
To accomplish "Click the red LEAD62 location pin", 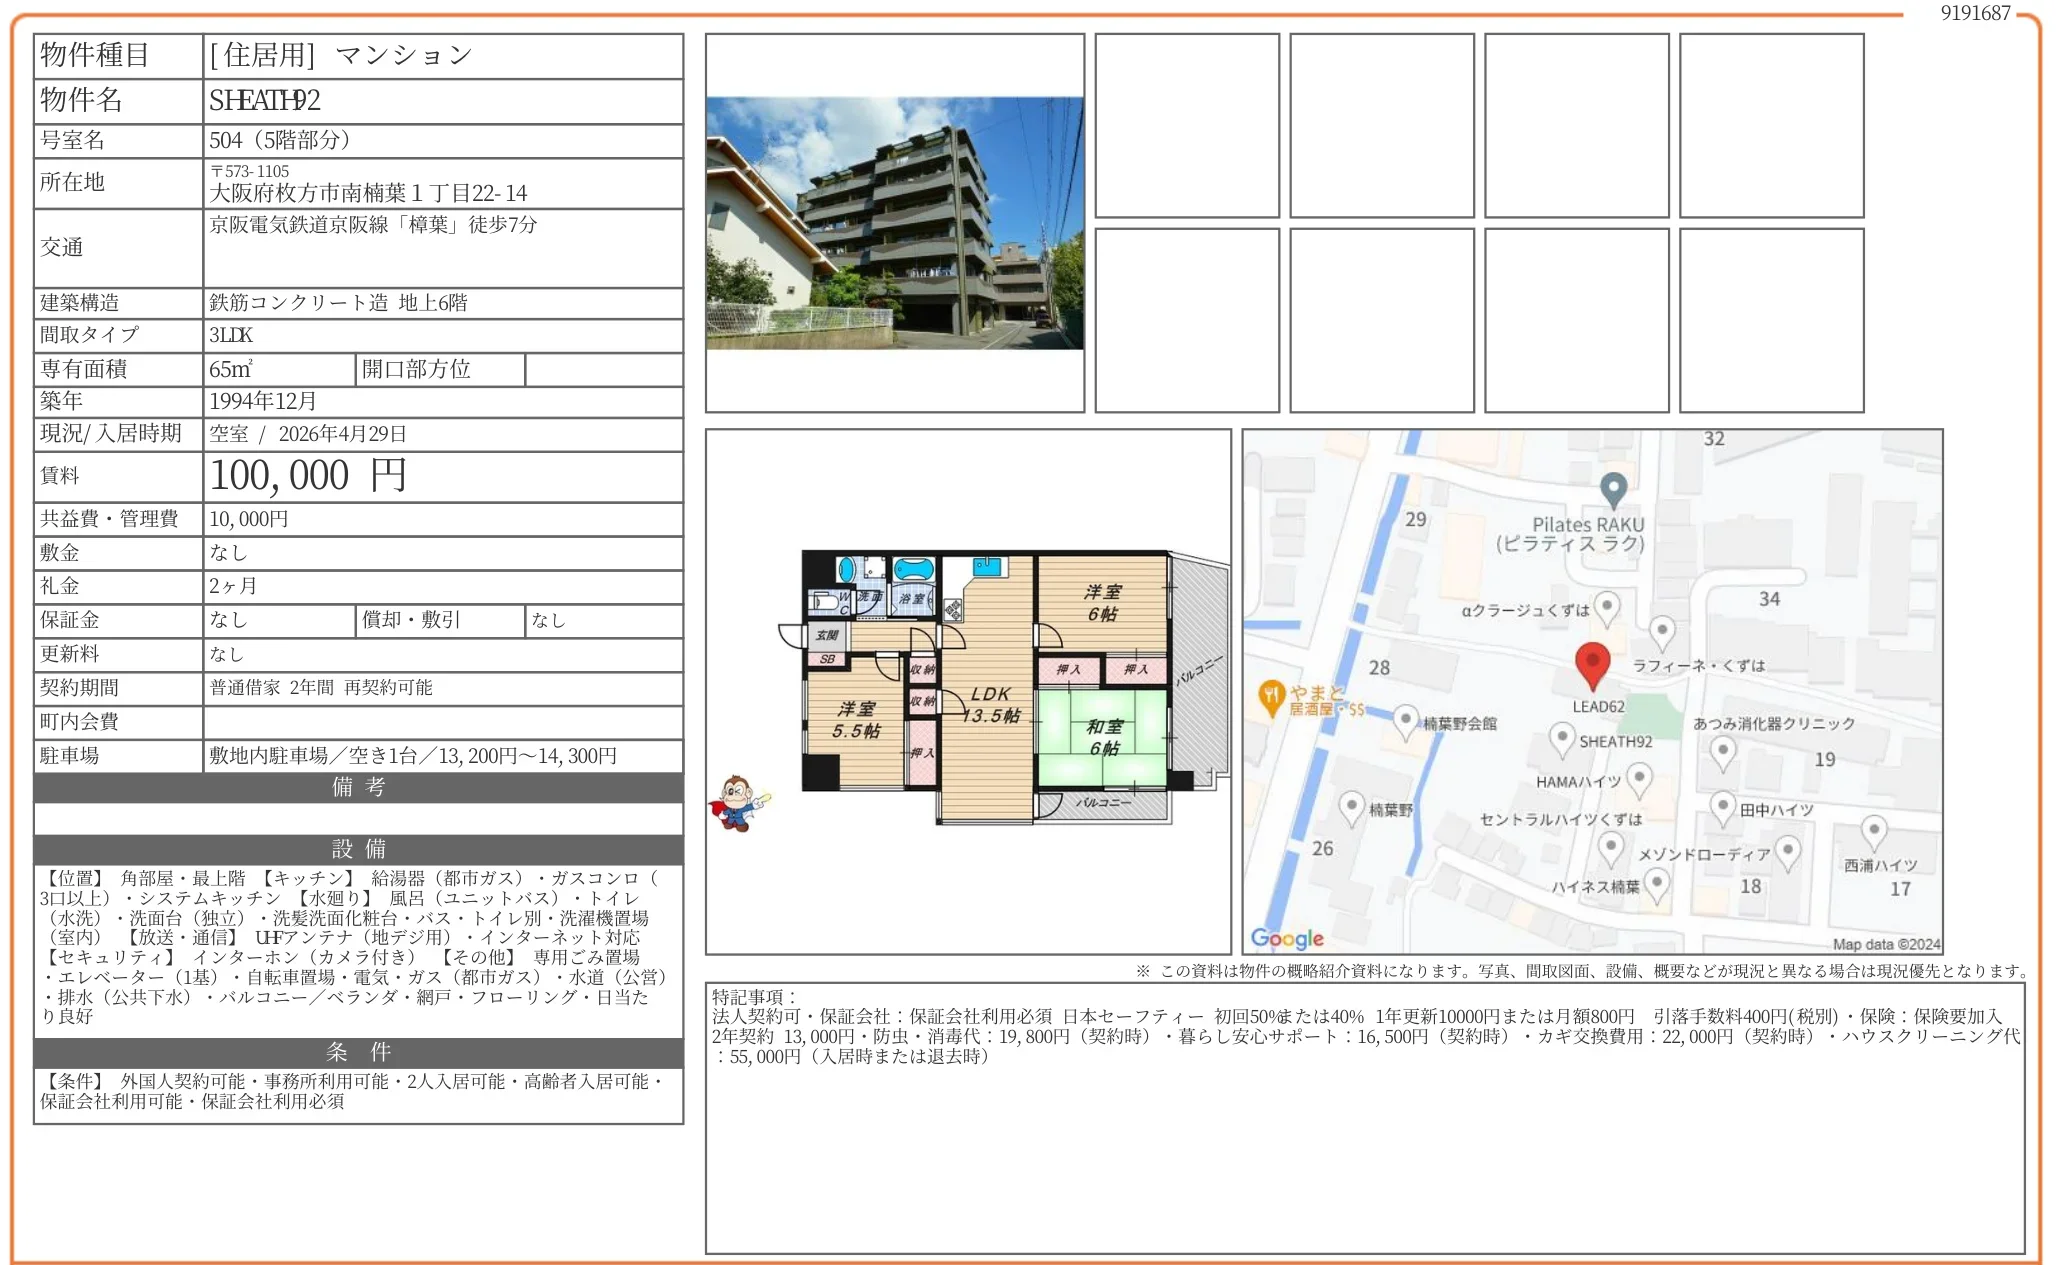I will [1592, 664].
